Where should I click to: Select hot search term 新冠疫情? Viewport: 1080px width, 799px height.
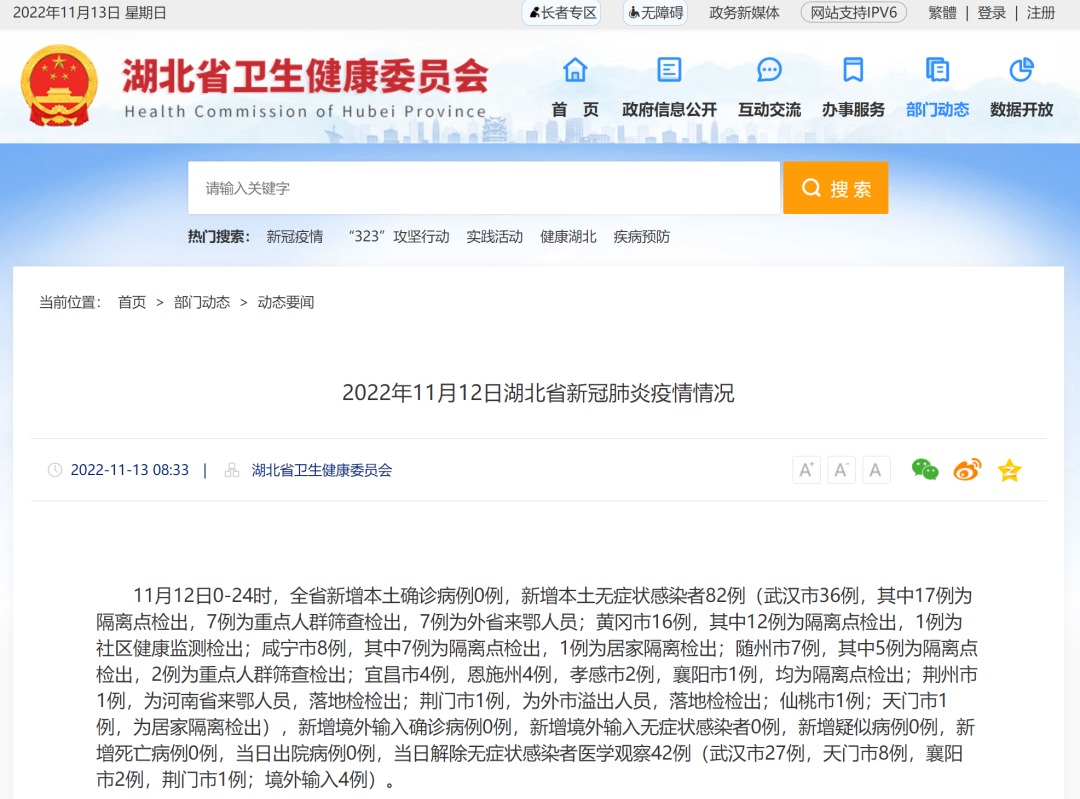point(295,237)
